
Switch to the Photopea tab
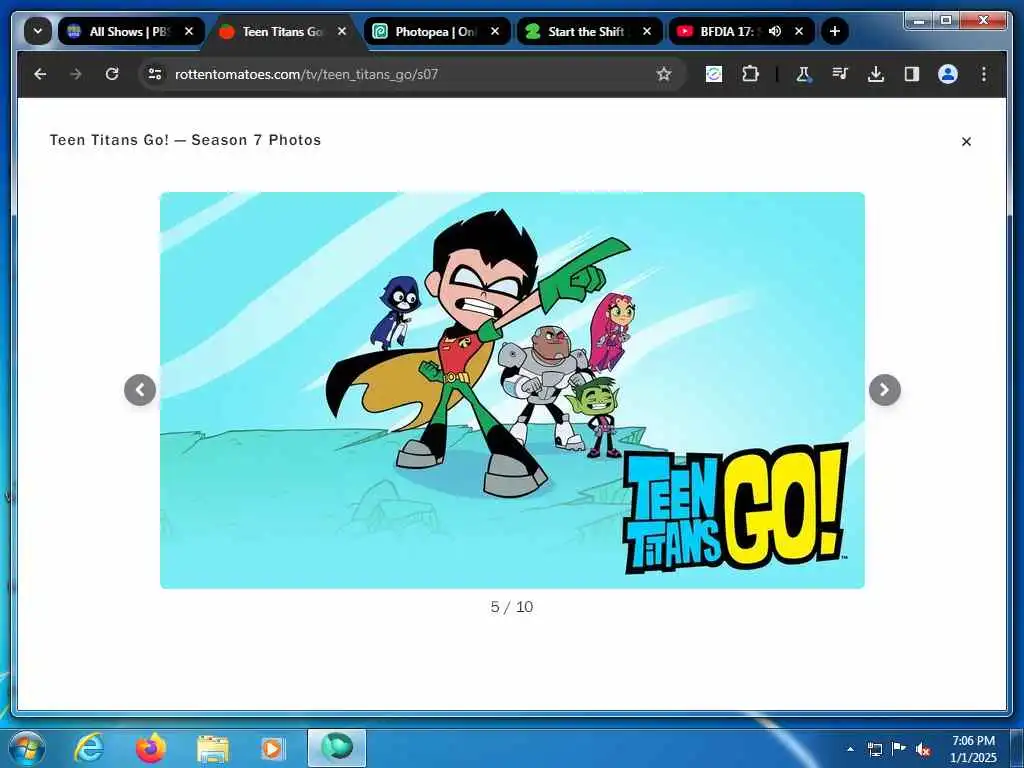(436, 31)
